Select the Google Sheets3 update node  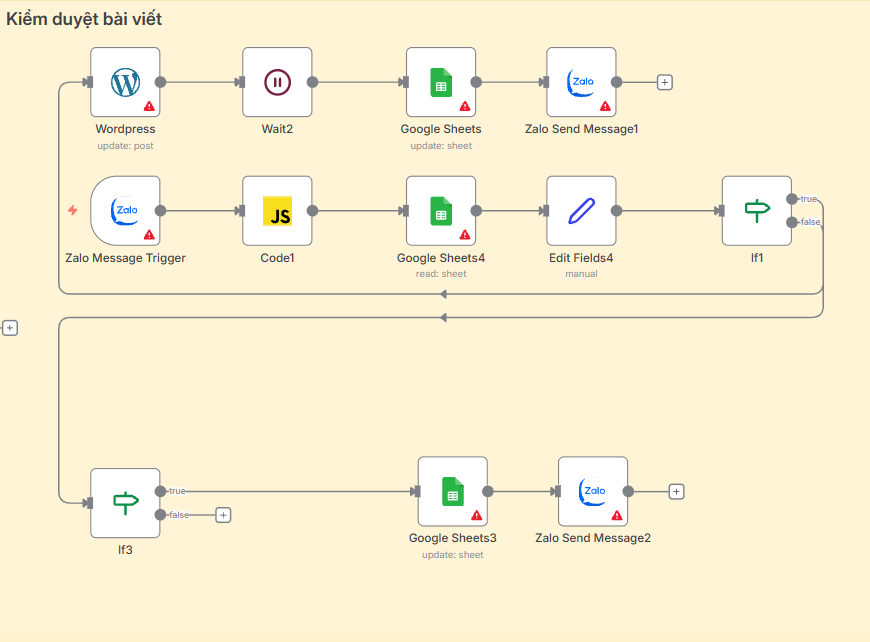[x=452, y=491]
